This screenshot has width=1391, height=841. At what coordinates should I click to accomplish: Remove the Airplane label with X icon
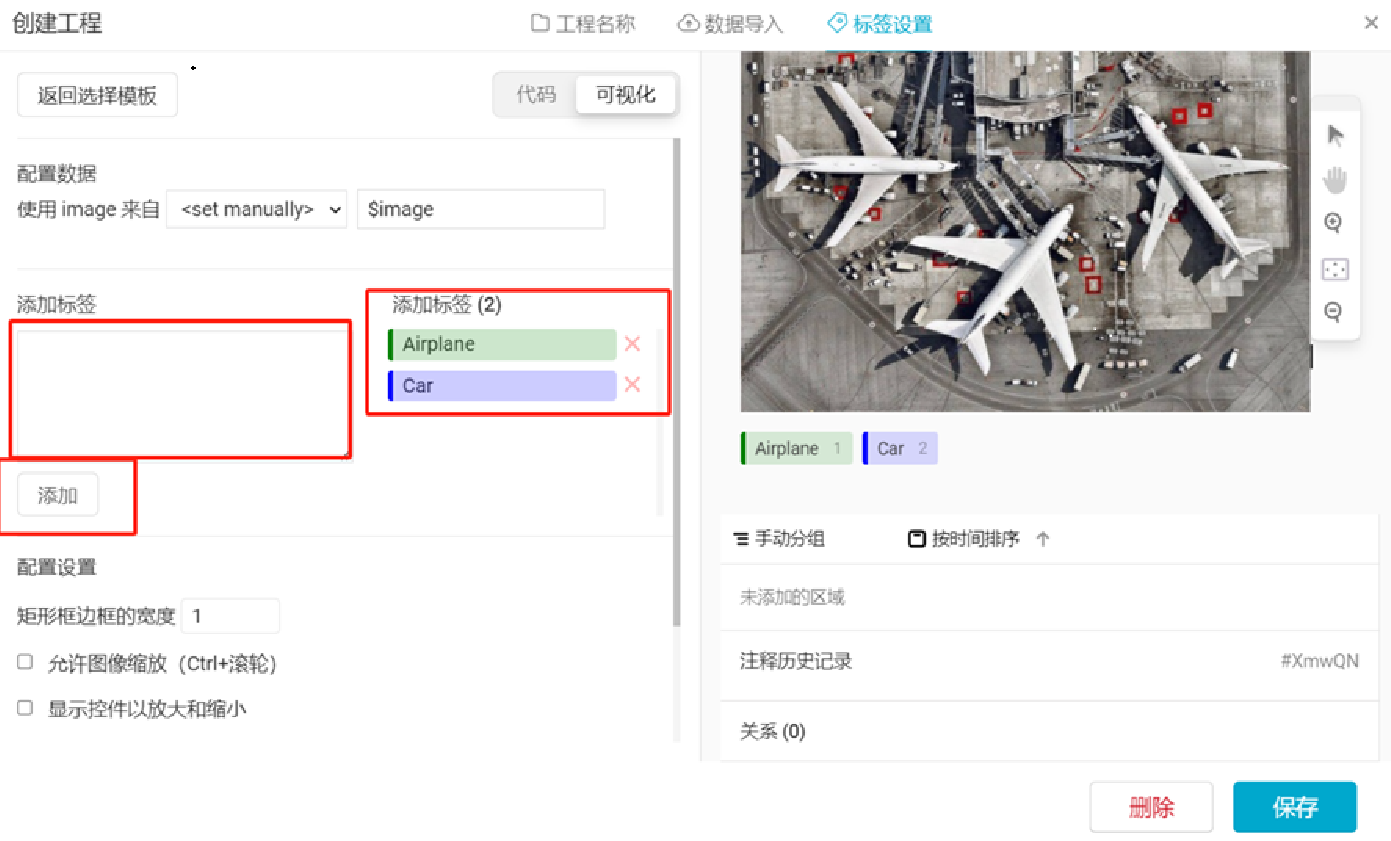632,344
